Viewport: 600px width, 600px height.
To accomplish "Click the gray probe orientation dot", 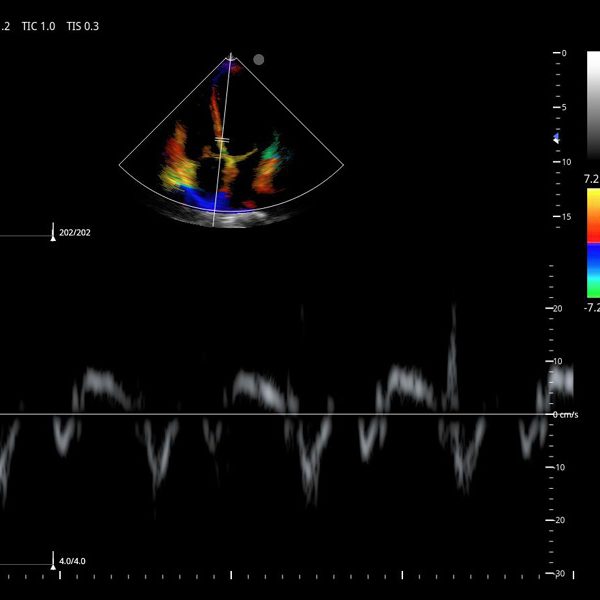I will pos(259,59).
